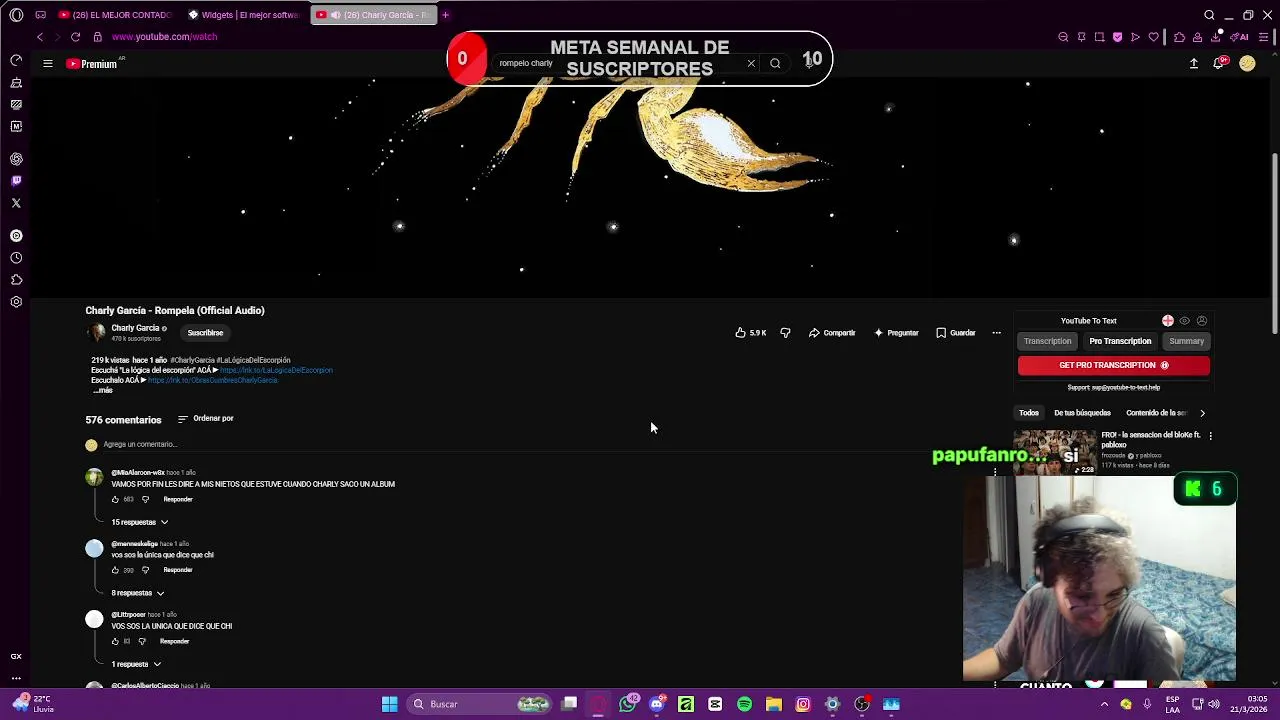Select the Summary tab

(x=1186, y=341)
